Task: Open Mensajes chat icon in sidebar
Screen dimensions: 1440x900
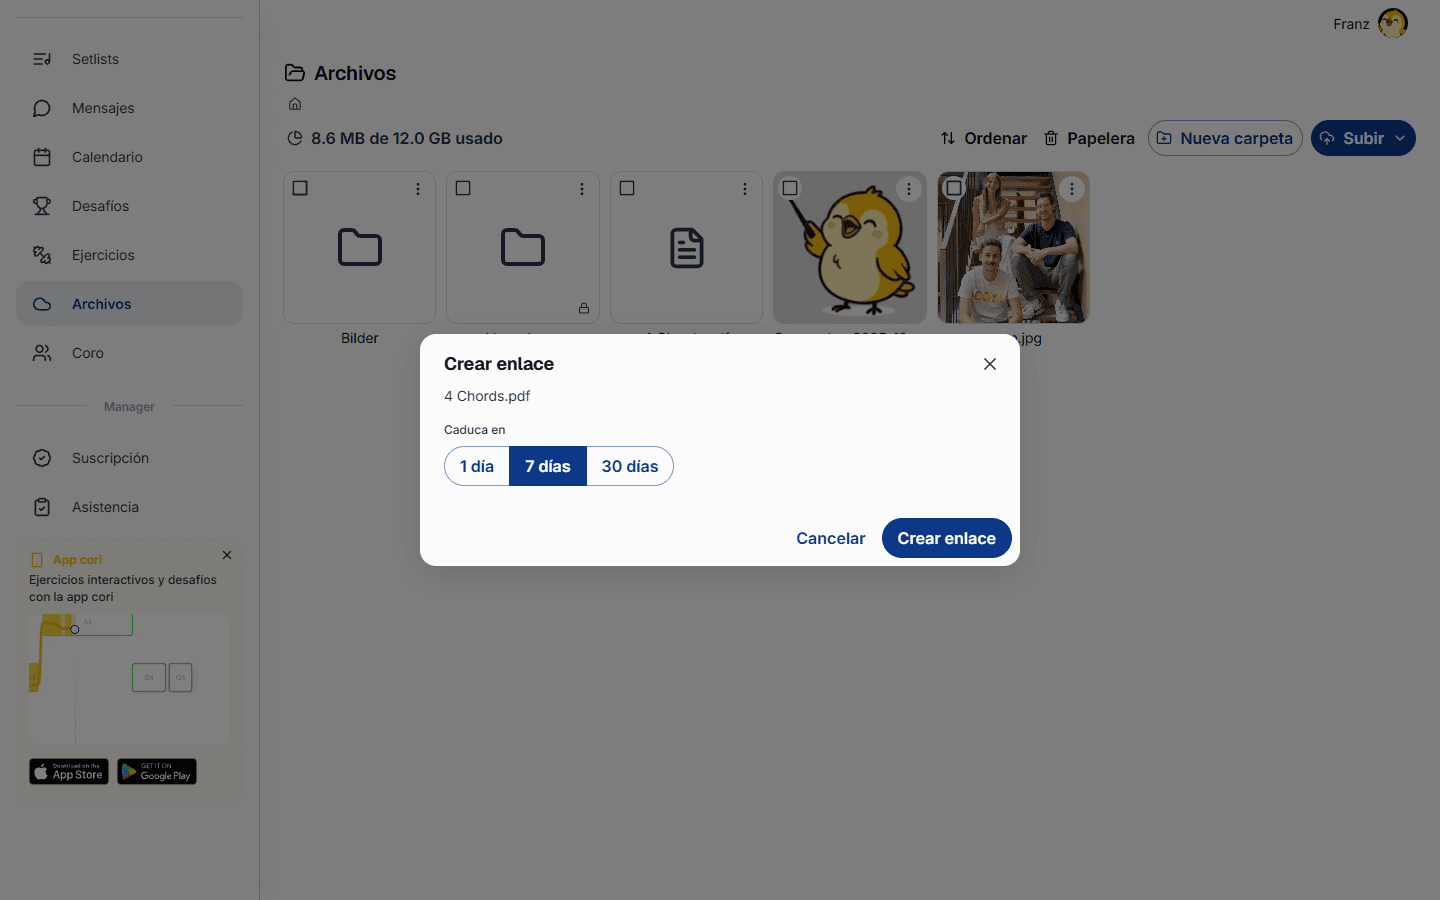Action: [42, 108]
